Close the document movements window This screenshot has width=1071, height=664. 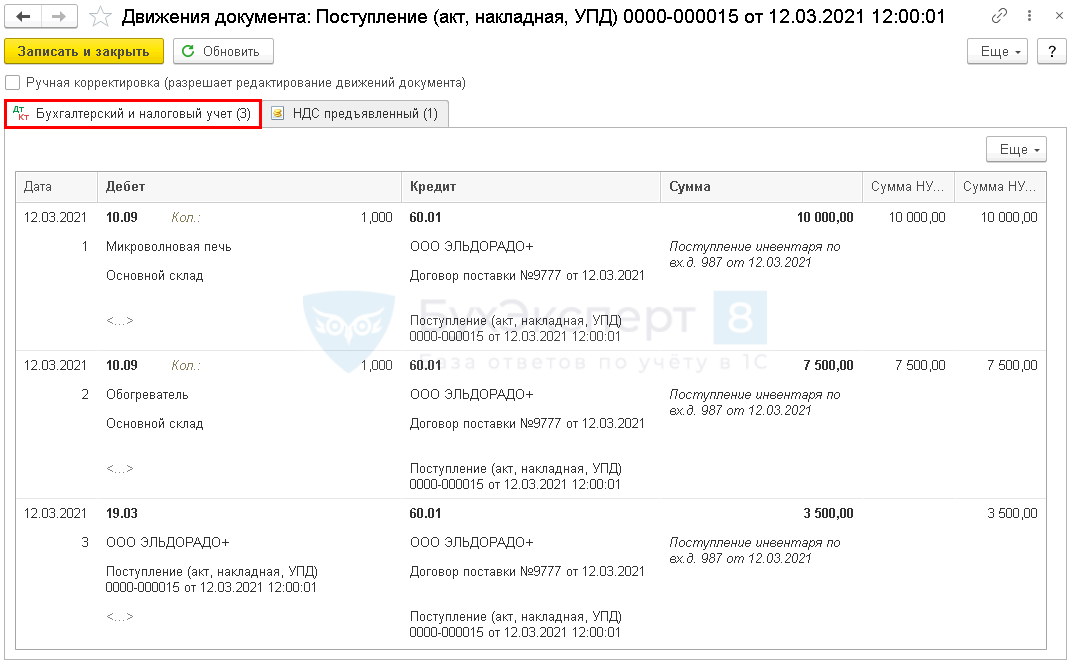1050,17
